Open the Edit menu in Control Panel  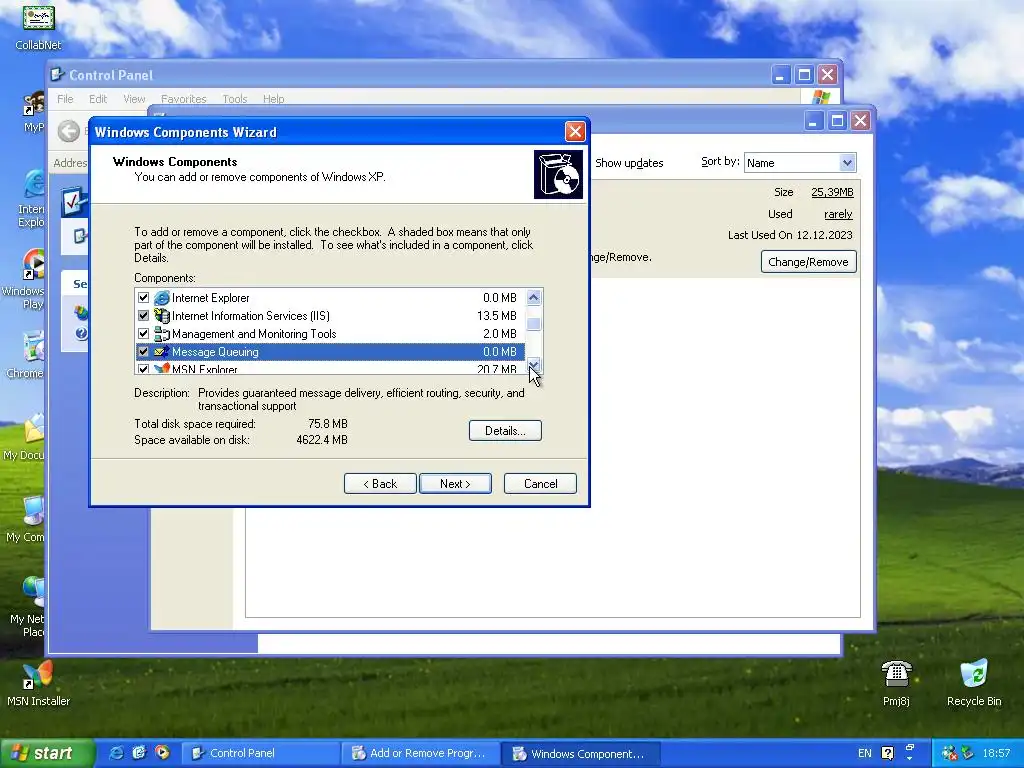tap(98, 99)
